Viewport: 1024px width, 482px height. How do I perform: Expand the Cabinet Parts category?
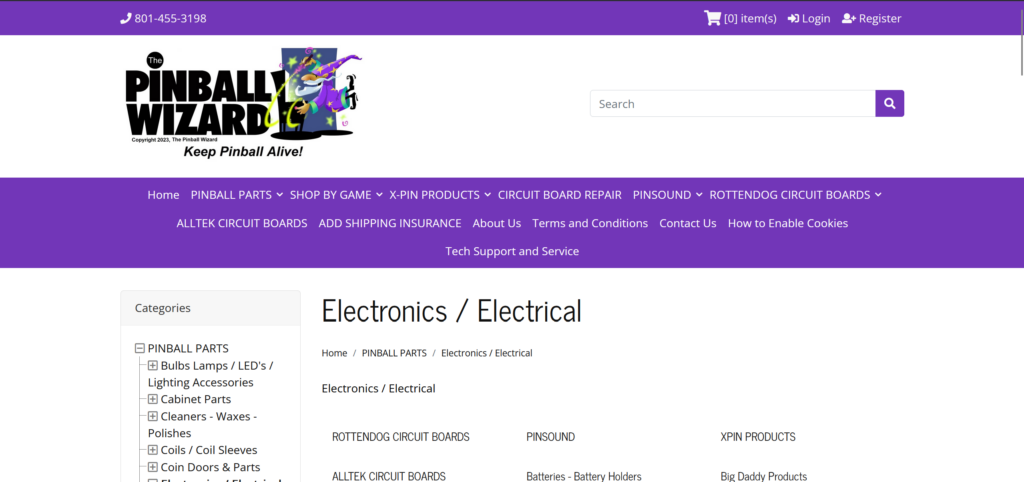click(153, 399)
